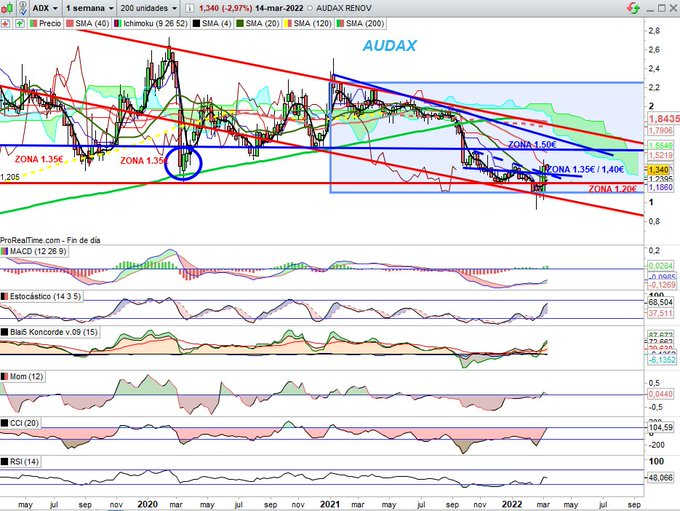Click the yellow-red SMA (120) color swatch

[288, 23]
